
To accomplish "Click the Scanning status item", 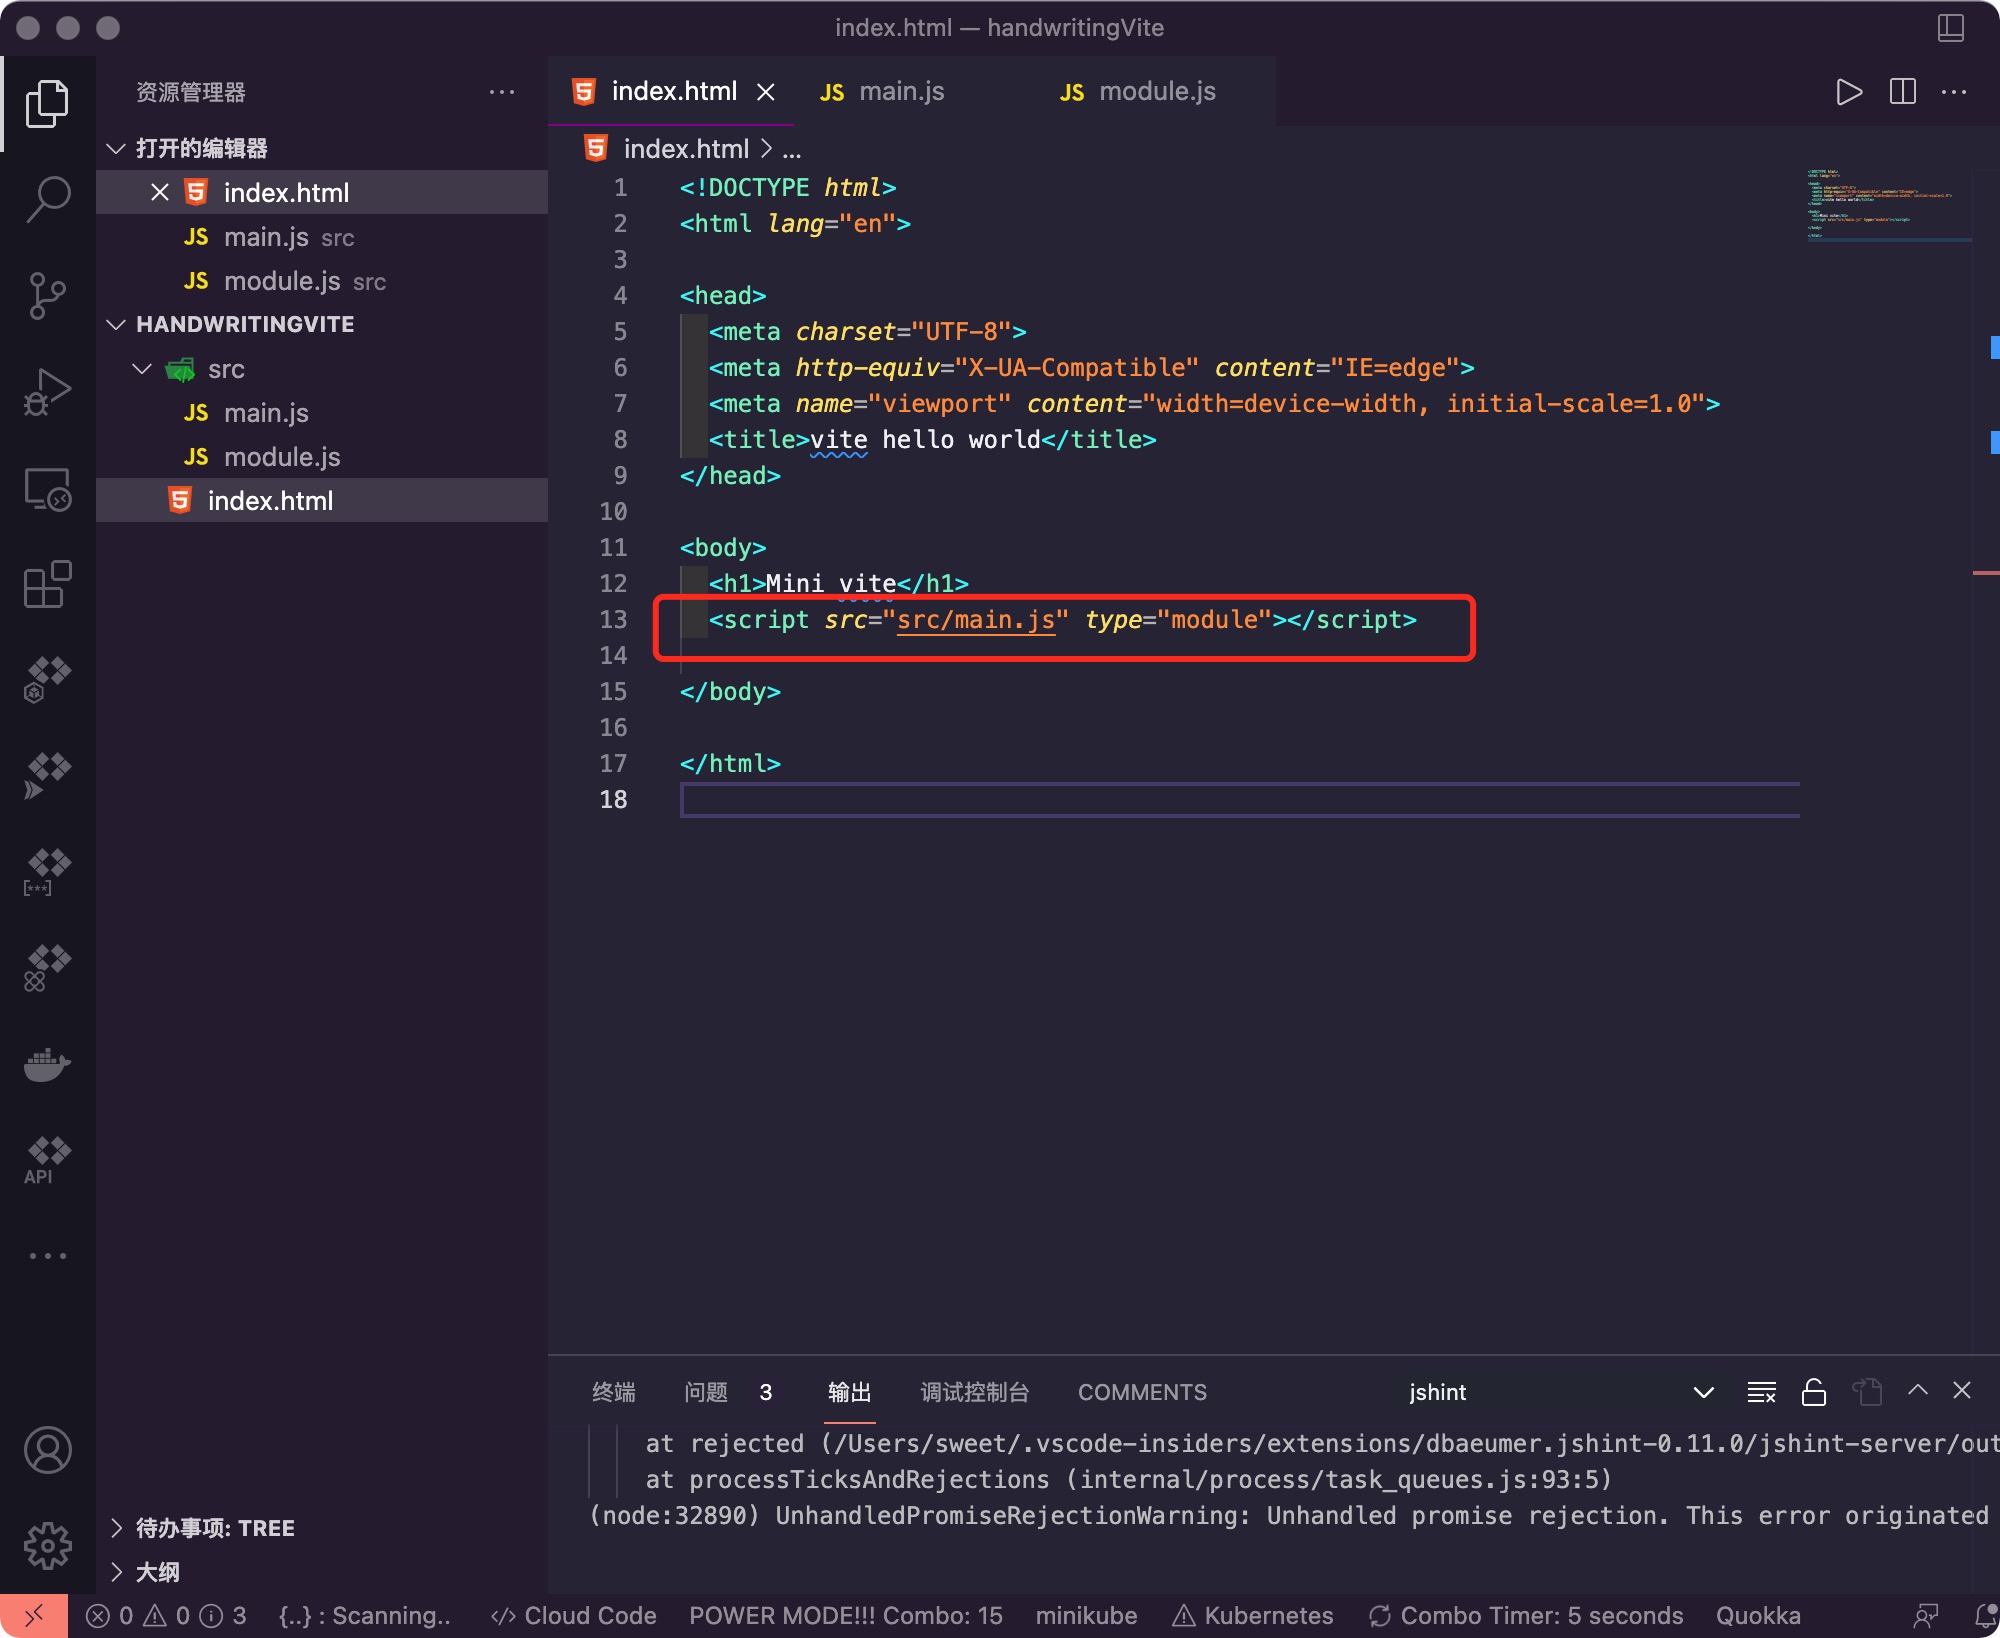I will (x=365, y=1616).
